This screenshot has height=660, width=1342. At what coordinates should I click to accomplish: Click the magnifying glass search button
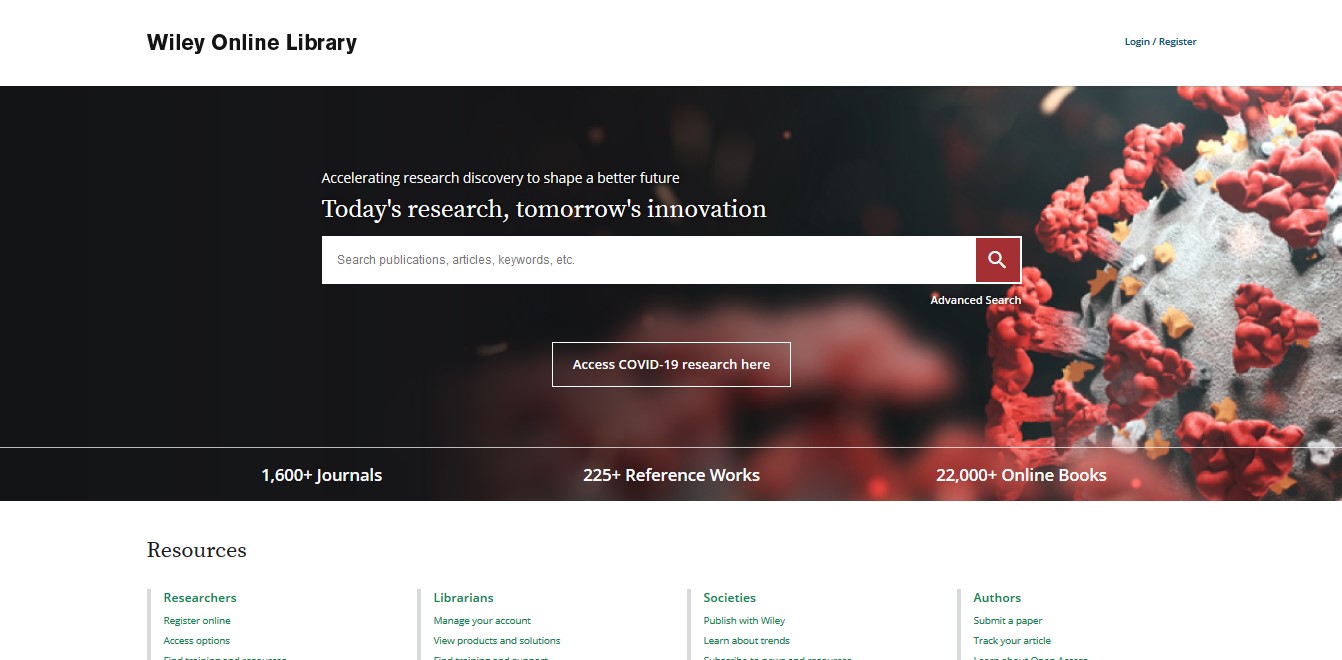coord(998,260)
